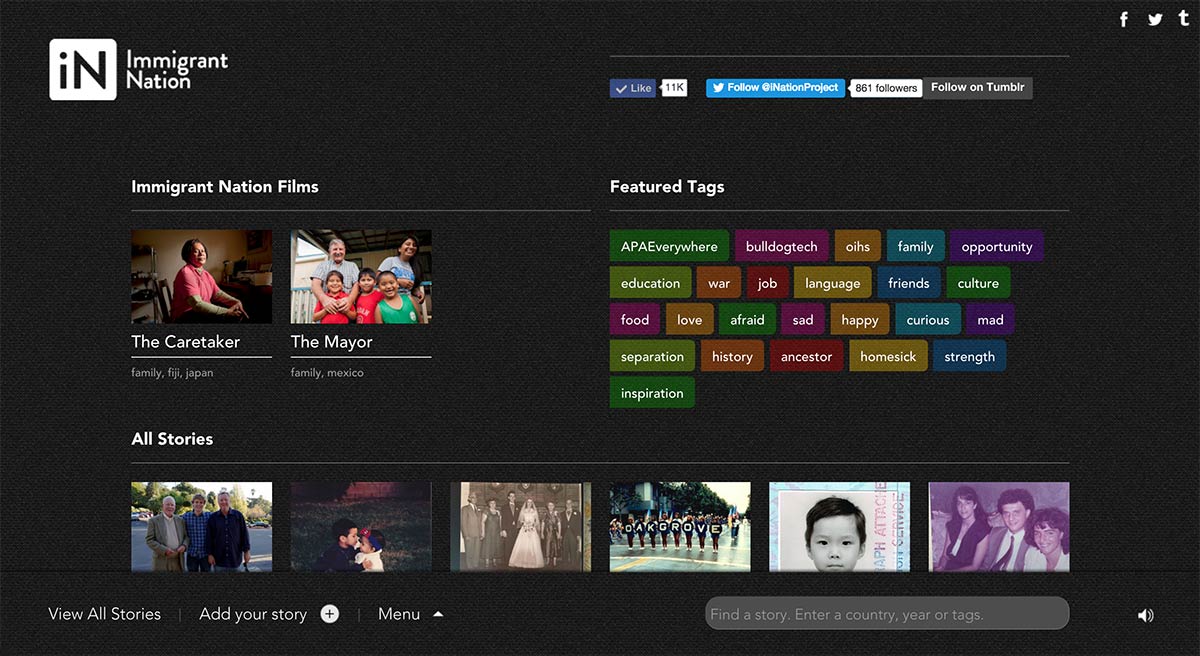The height and width of the screenshot is (656, 1200).
Task: Open the Oak Grove parade story thumbnail
Action: pyautogui.click(x=680, y=526)
